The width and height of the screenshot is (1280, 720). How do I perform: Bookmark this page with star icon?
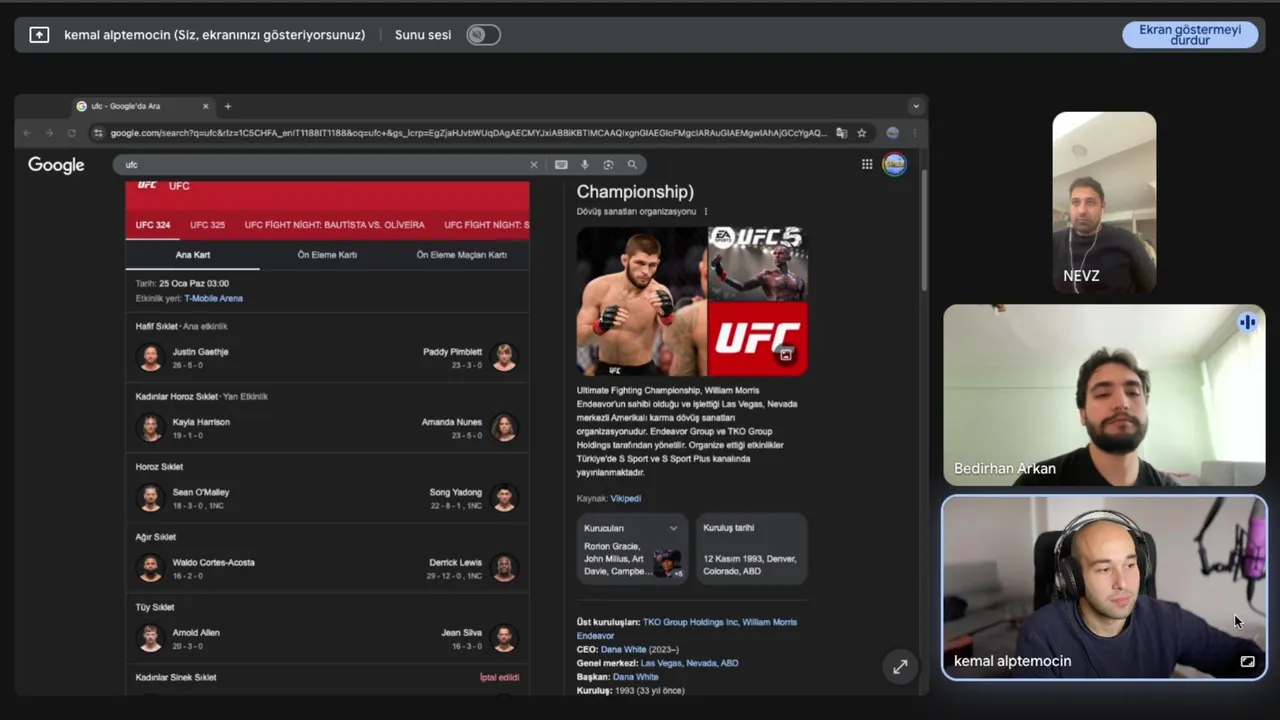(862, 133)
